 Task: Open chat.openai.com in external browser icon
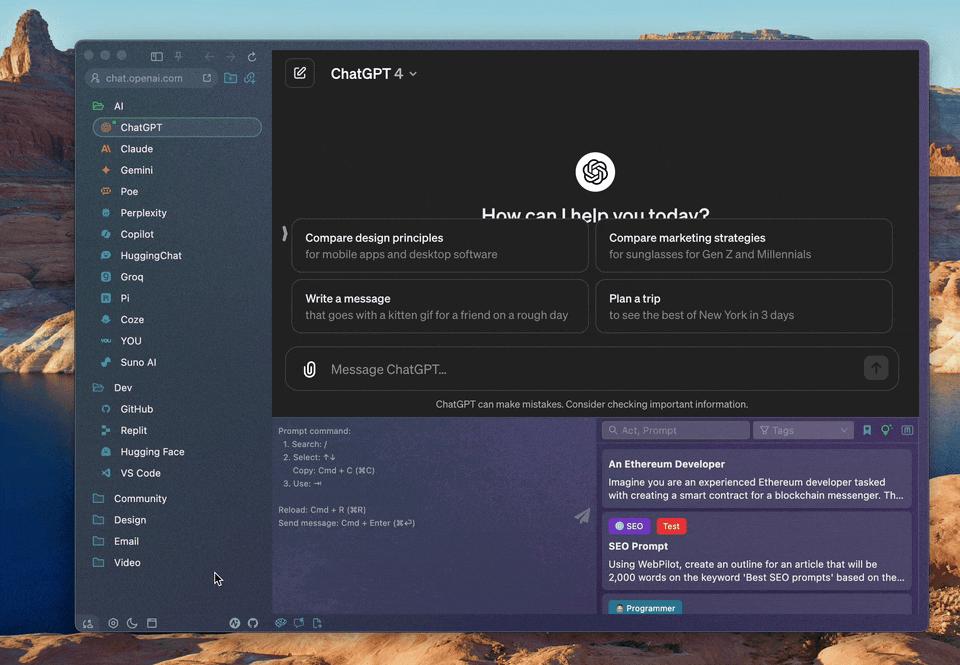(x=207, y=78)
